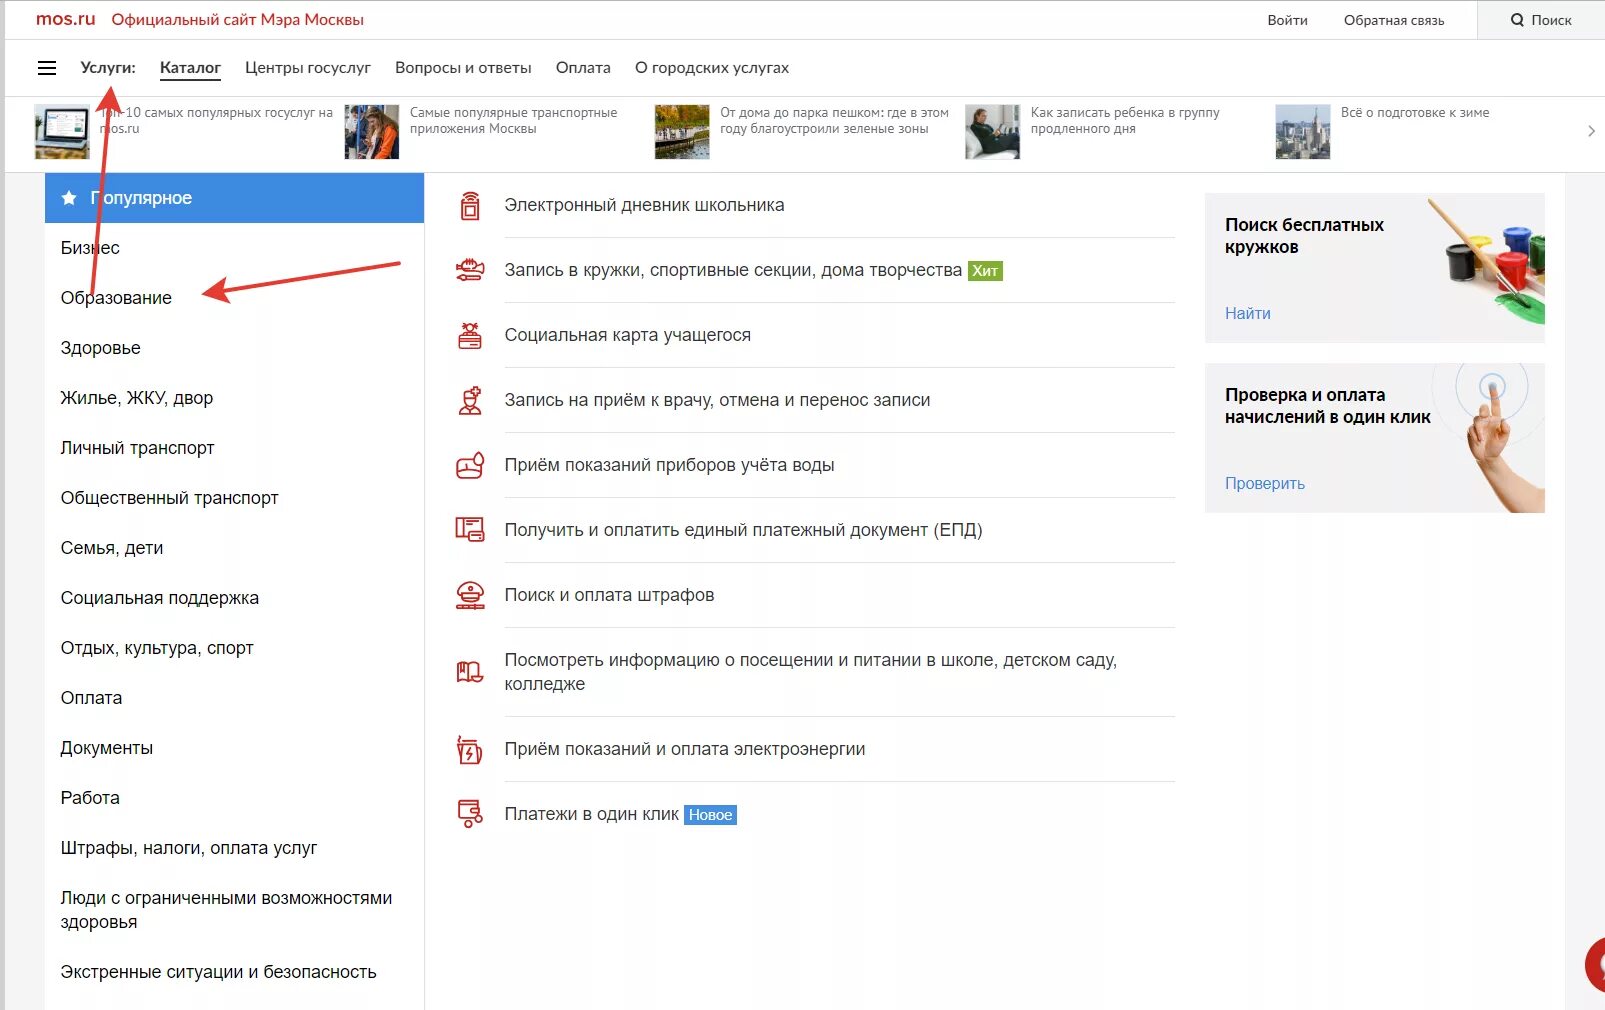This screenshot has height=1010, width=1605.
Task: Open the Каталог tab
Action: [x=190, y=68]
